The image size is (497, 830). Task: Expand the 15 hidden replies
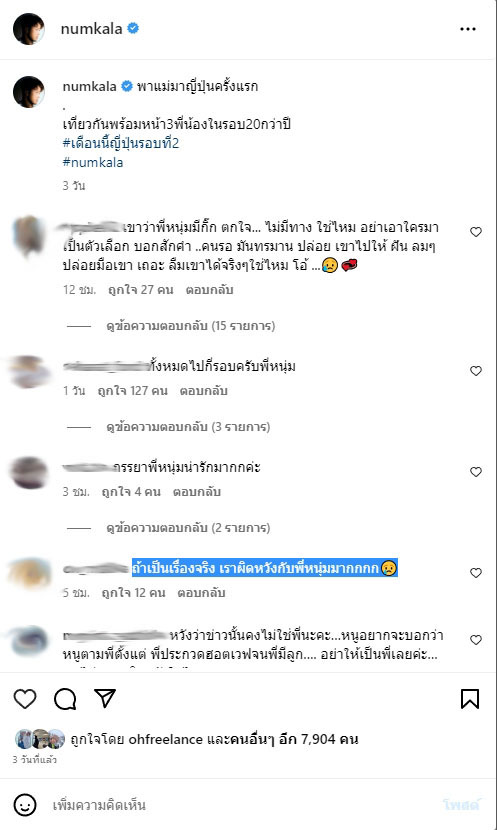point(191,326)
